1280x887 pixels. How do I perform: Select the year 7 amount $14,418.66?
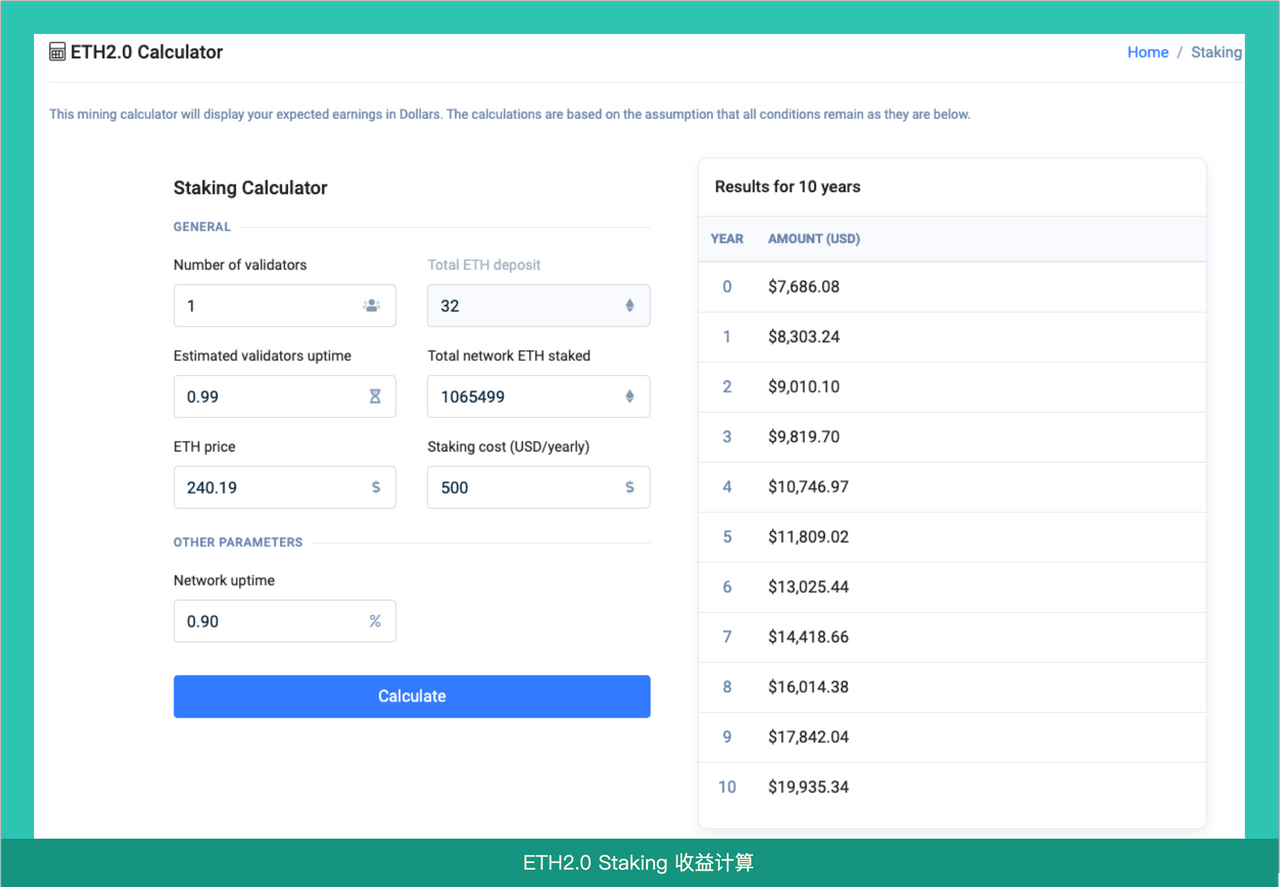[809, 637]
